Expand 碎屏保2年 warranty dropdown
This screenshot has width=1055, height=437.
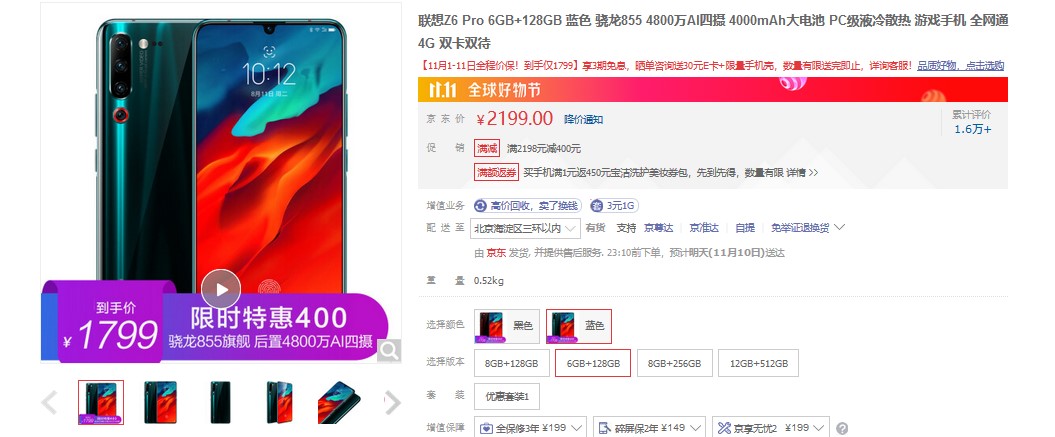[649, 428]
